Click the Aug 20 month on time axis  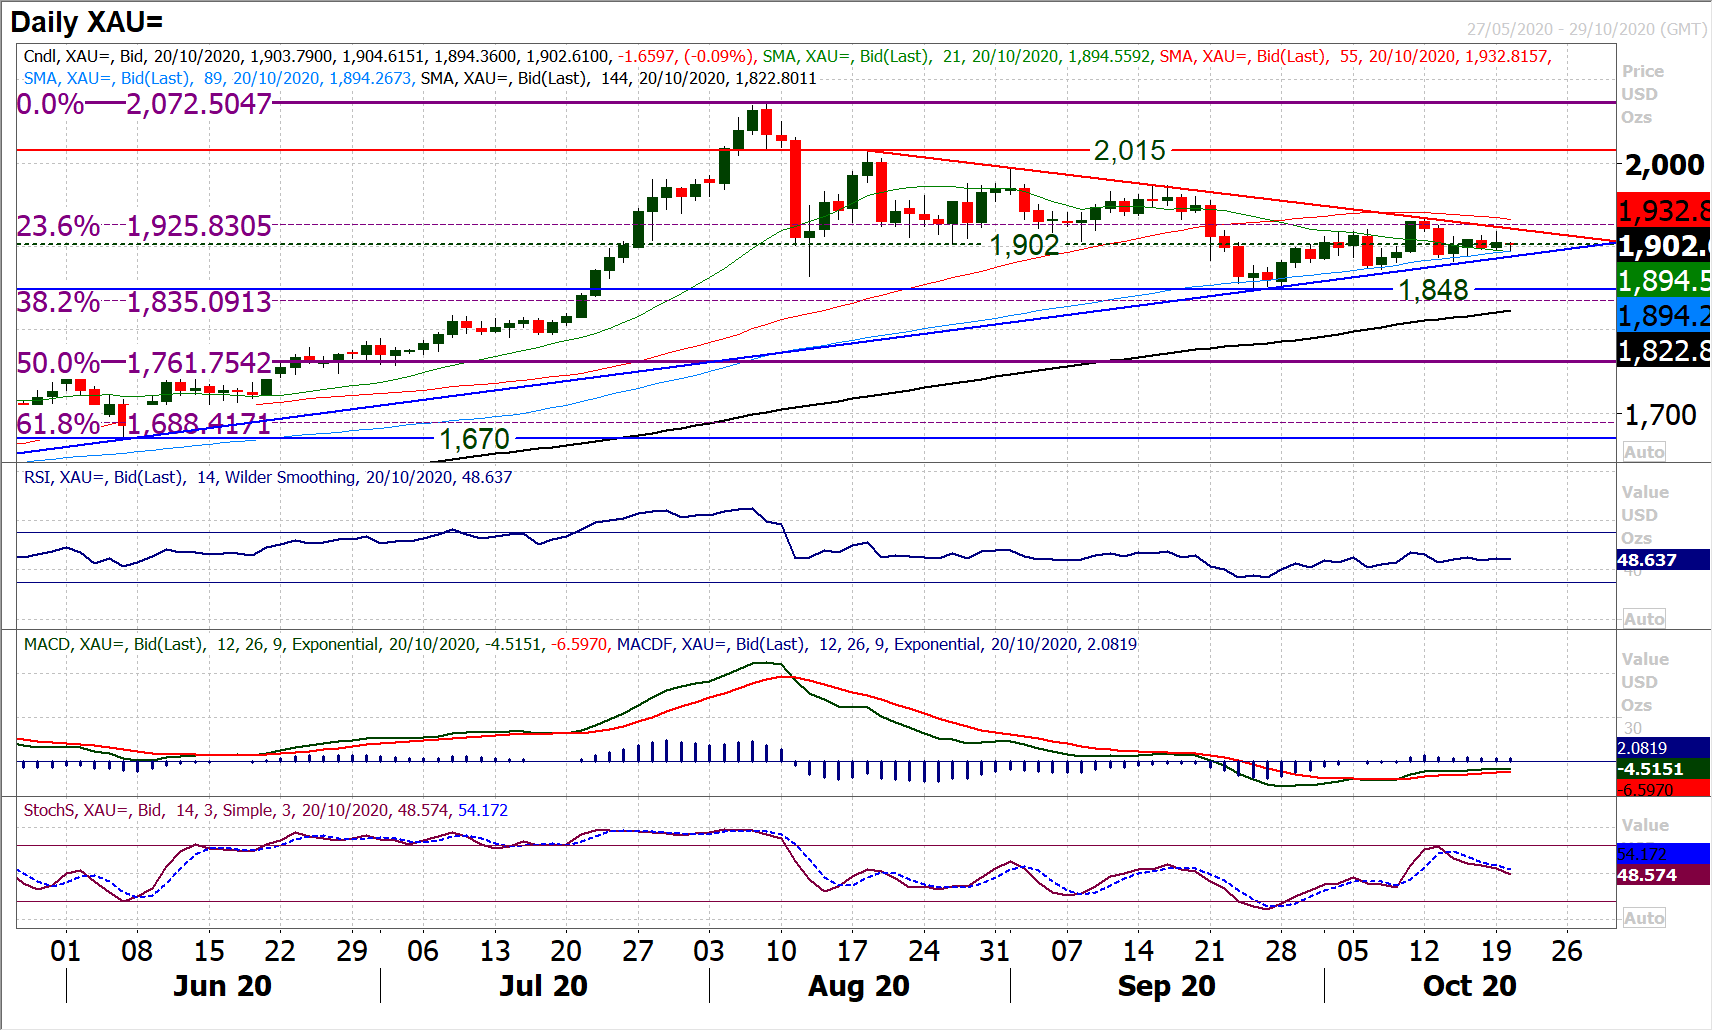858,986
